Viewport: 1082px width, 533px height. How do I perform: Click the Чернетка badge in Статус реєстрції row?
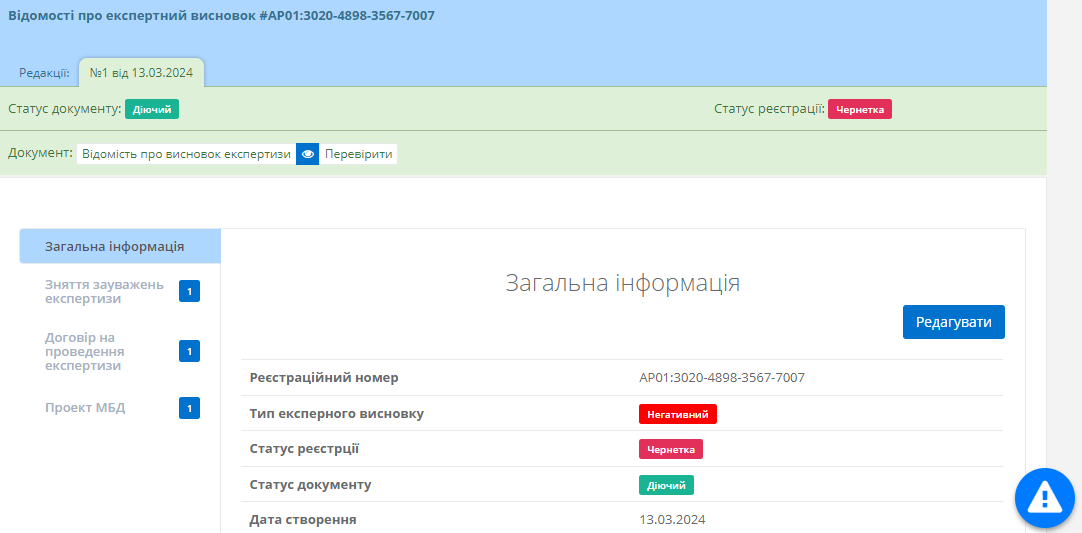point(670,449)
